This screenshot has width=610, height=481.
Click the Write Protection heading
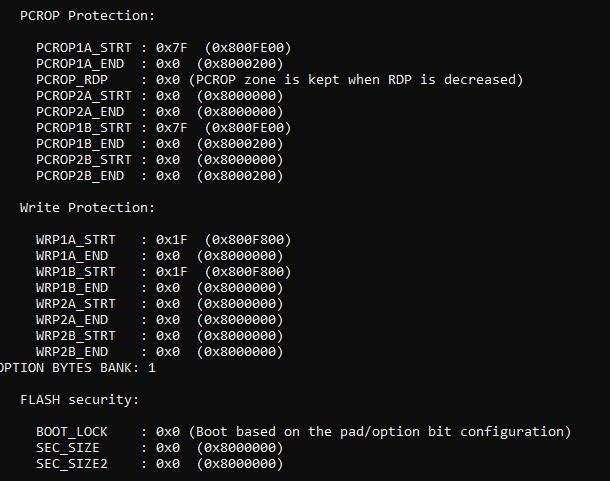pyautogui.click(x=88, y=208)
